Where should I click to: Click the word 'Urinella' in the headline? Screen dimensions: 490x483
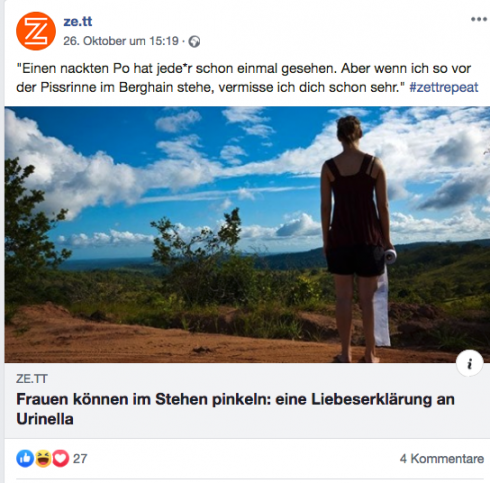45,419
